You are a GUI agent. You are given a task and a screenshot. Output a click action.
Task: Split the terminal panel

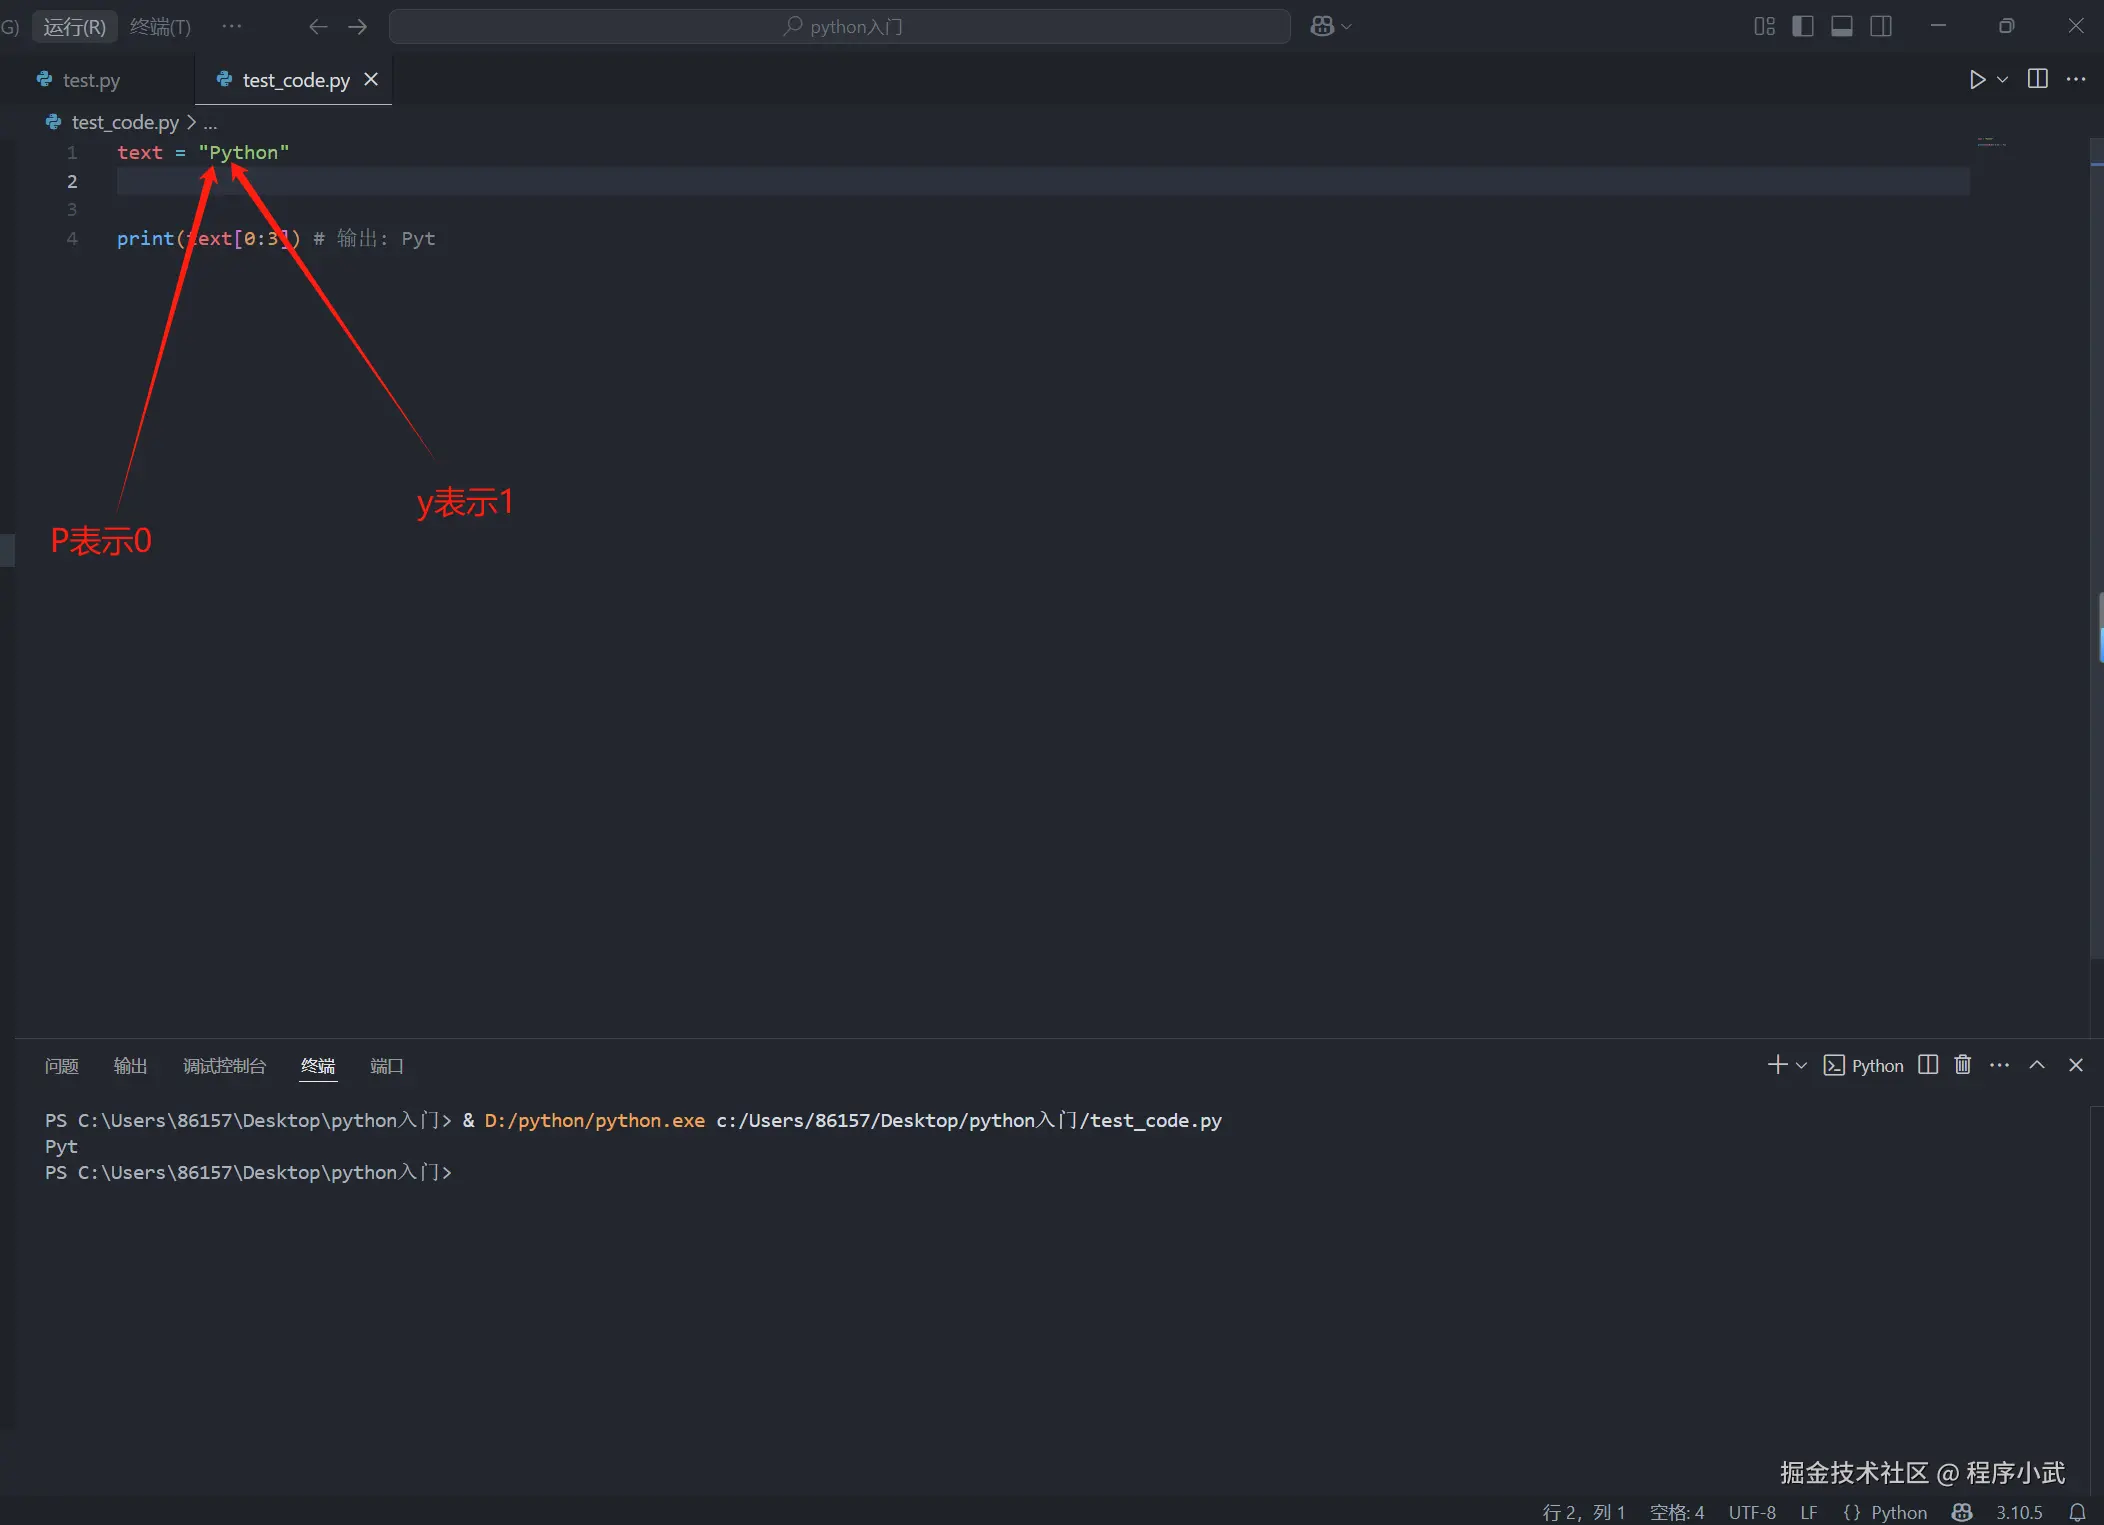coord(1928,1065)
